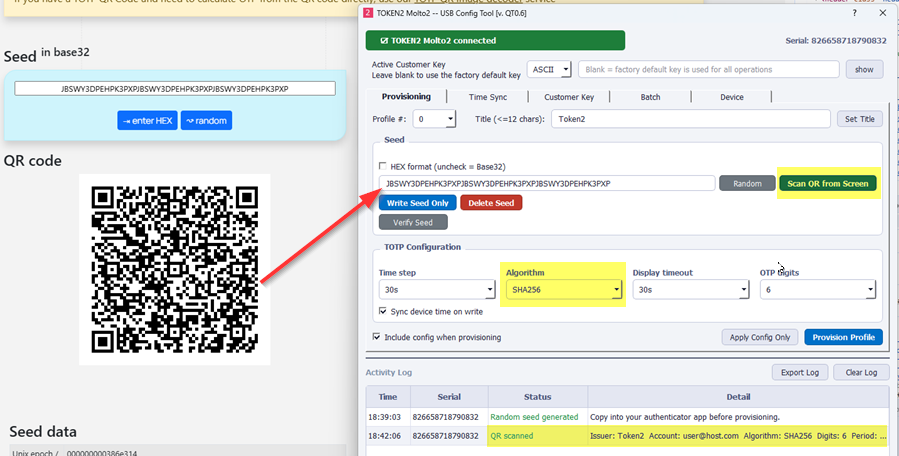The image size is (899, 456).
Task: Switch to the Batch tab
Action: [650, 97]
